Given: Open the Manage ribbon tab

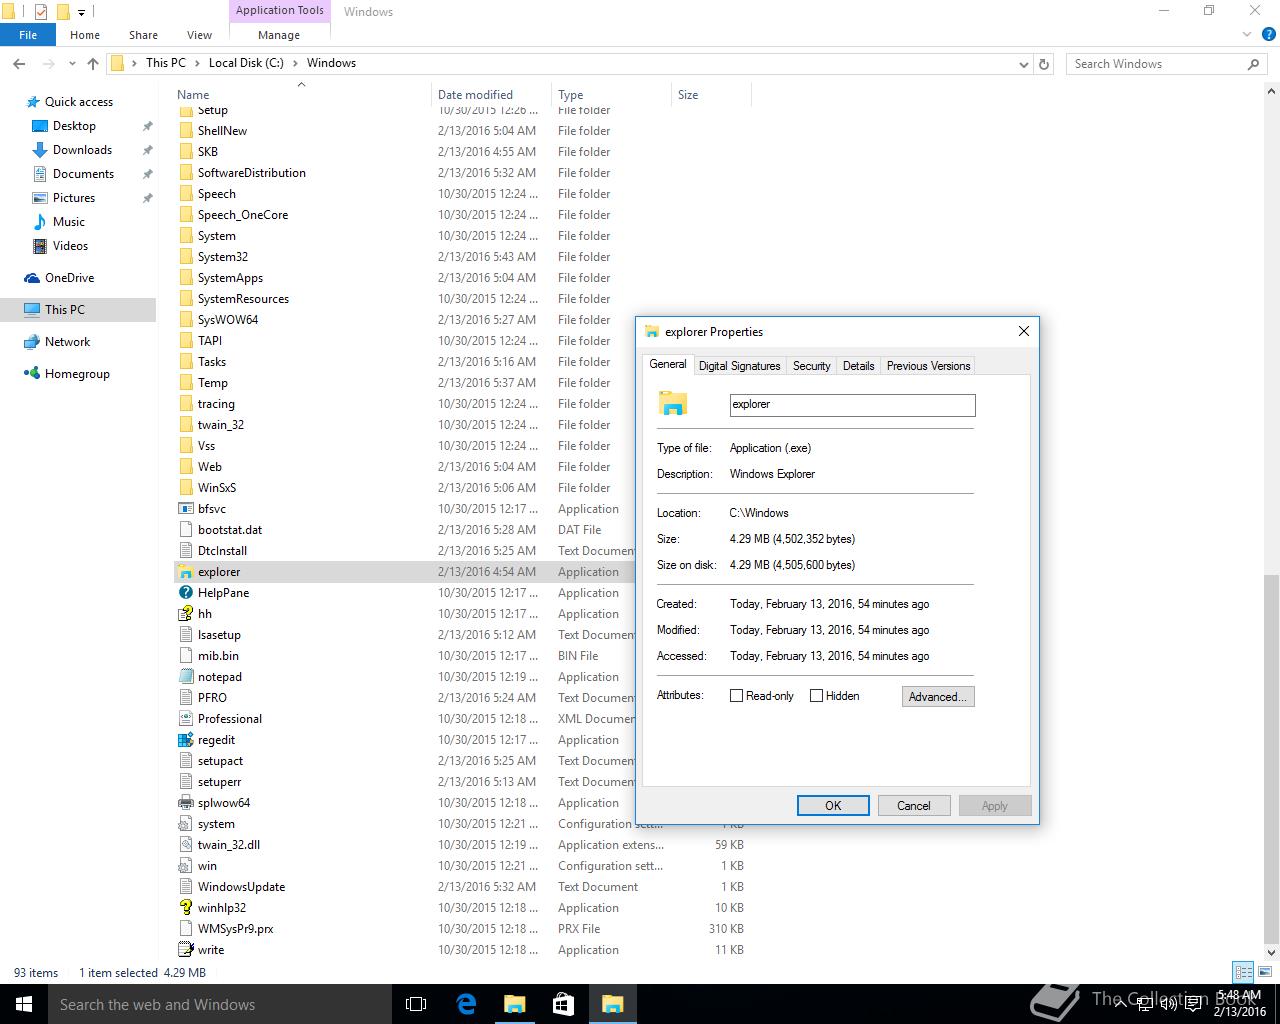Looking at the screenshot, I should point(279,35).
